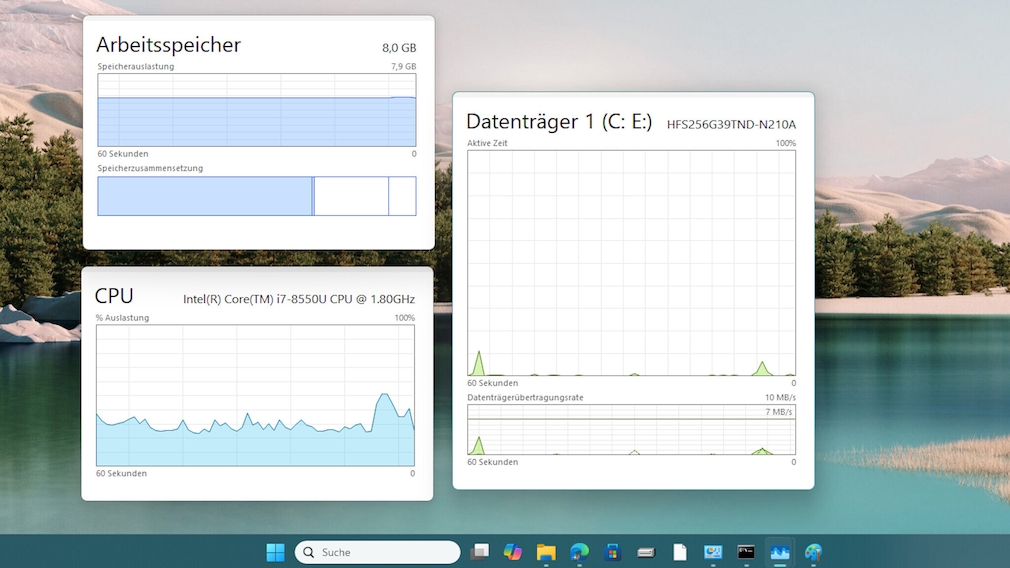Image resolution: width=1010 pixels, height=568 pixels.
Task: Open the Windows Start menu
Action: tap(275, 552)
